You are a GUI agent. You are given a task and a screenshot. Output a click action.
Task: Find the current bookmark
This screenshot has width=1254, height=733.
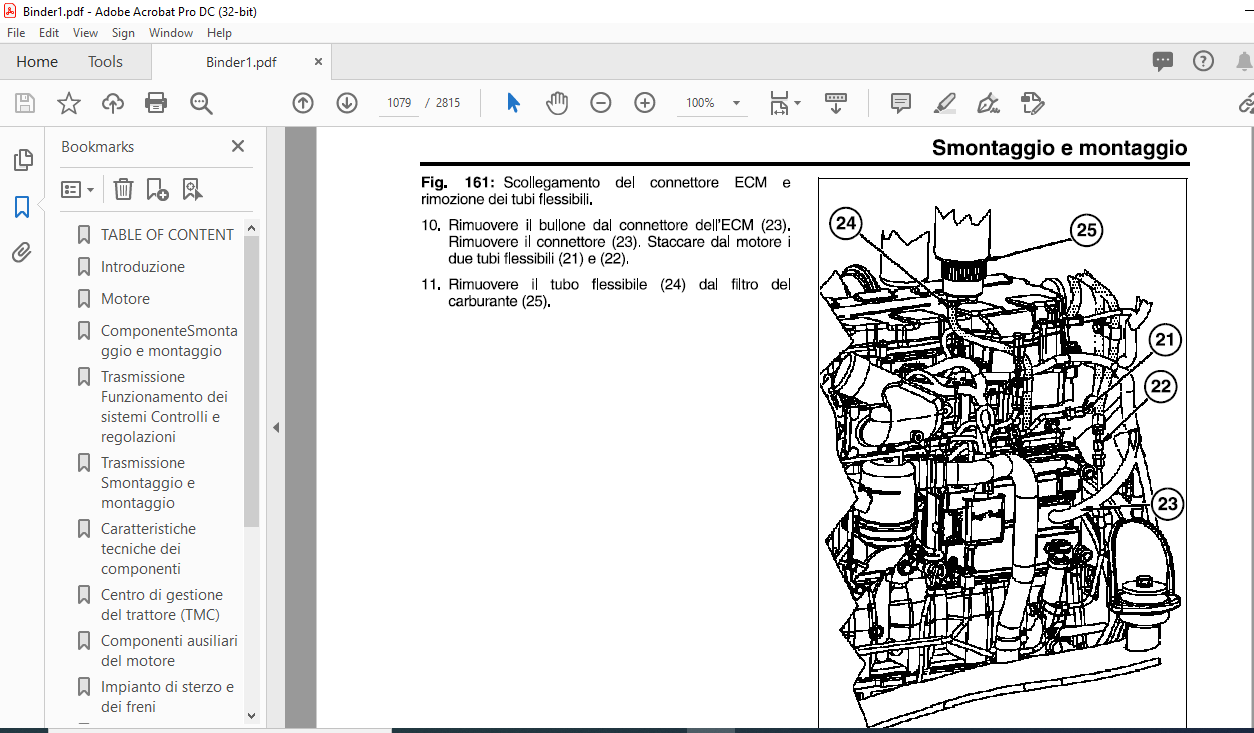192,189
